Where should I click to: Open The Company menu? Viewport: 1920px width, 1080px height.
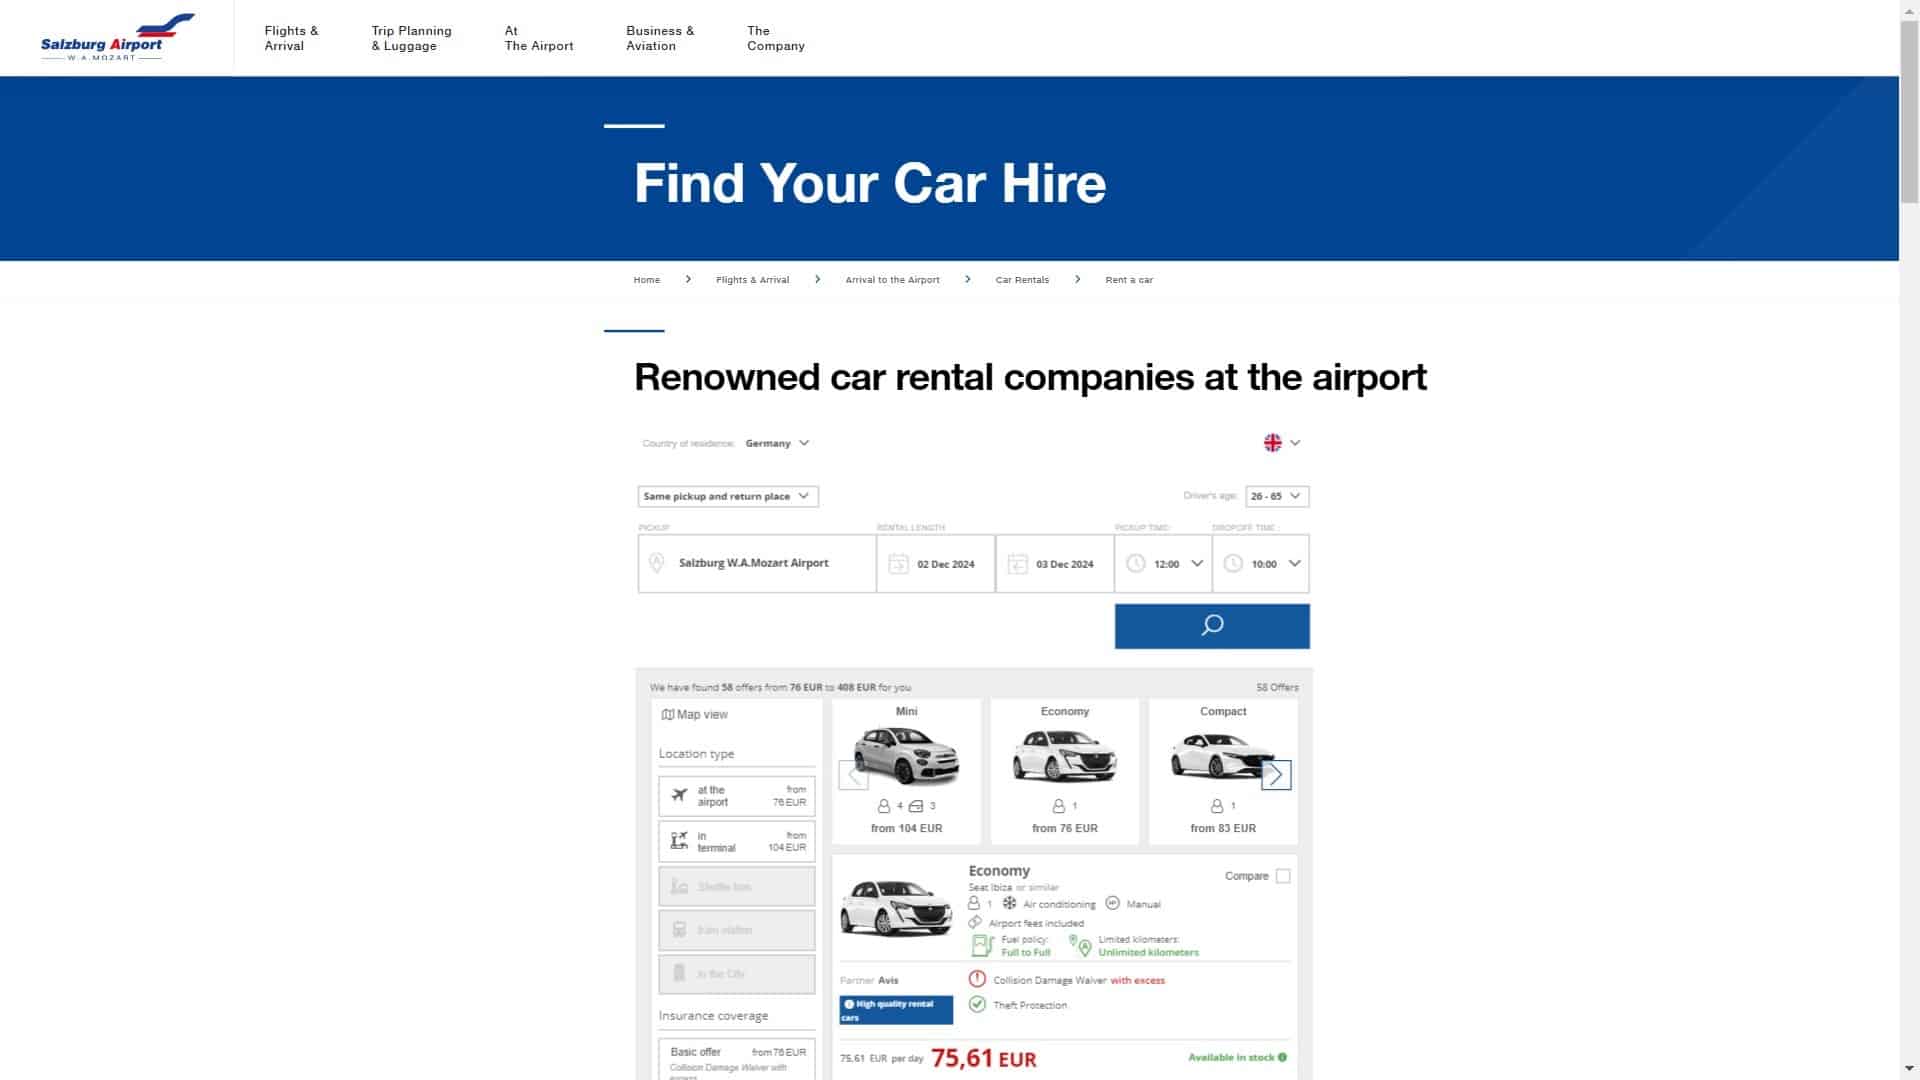pyautogui.click(x=776, y=38)
